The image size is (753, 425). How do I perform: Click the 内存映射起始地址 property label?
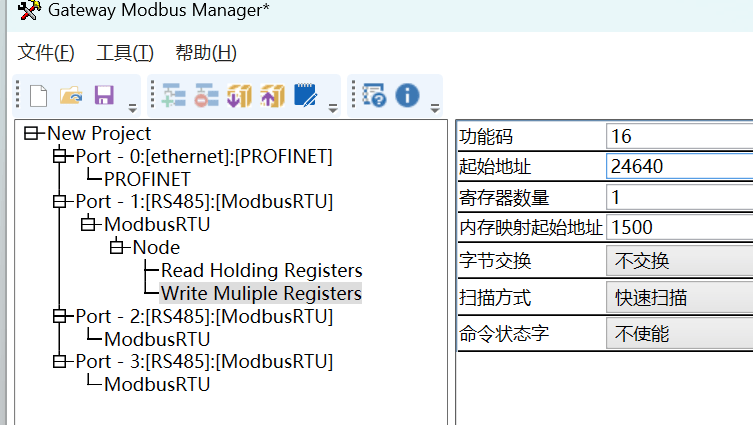(531, 228)
